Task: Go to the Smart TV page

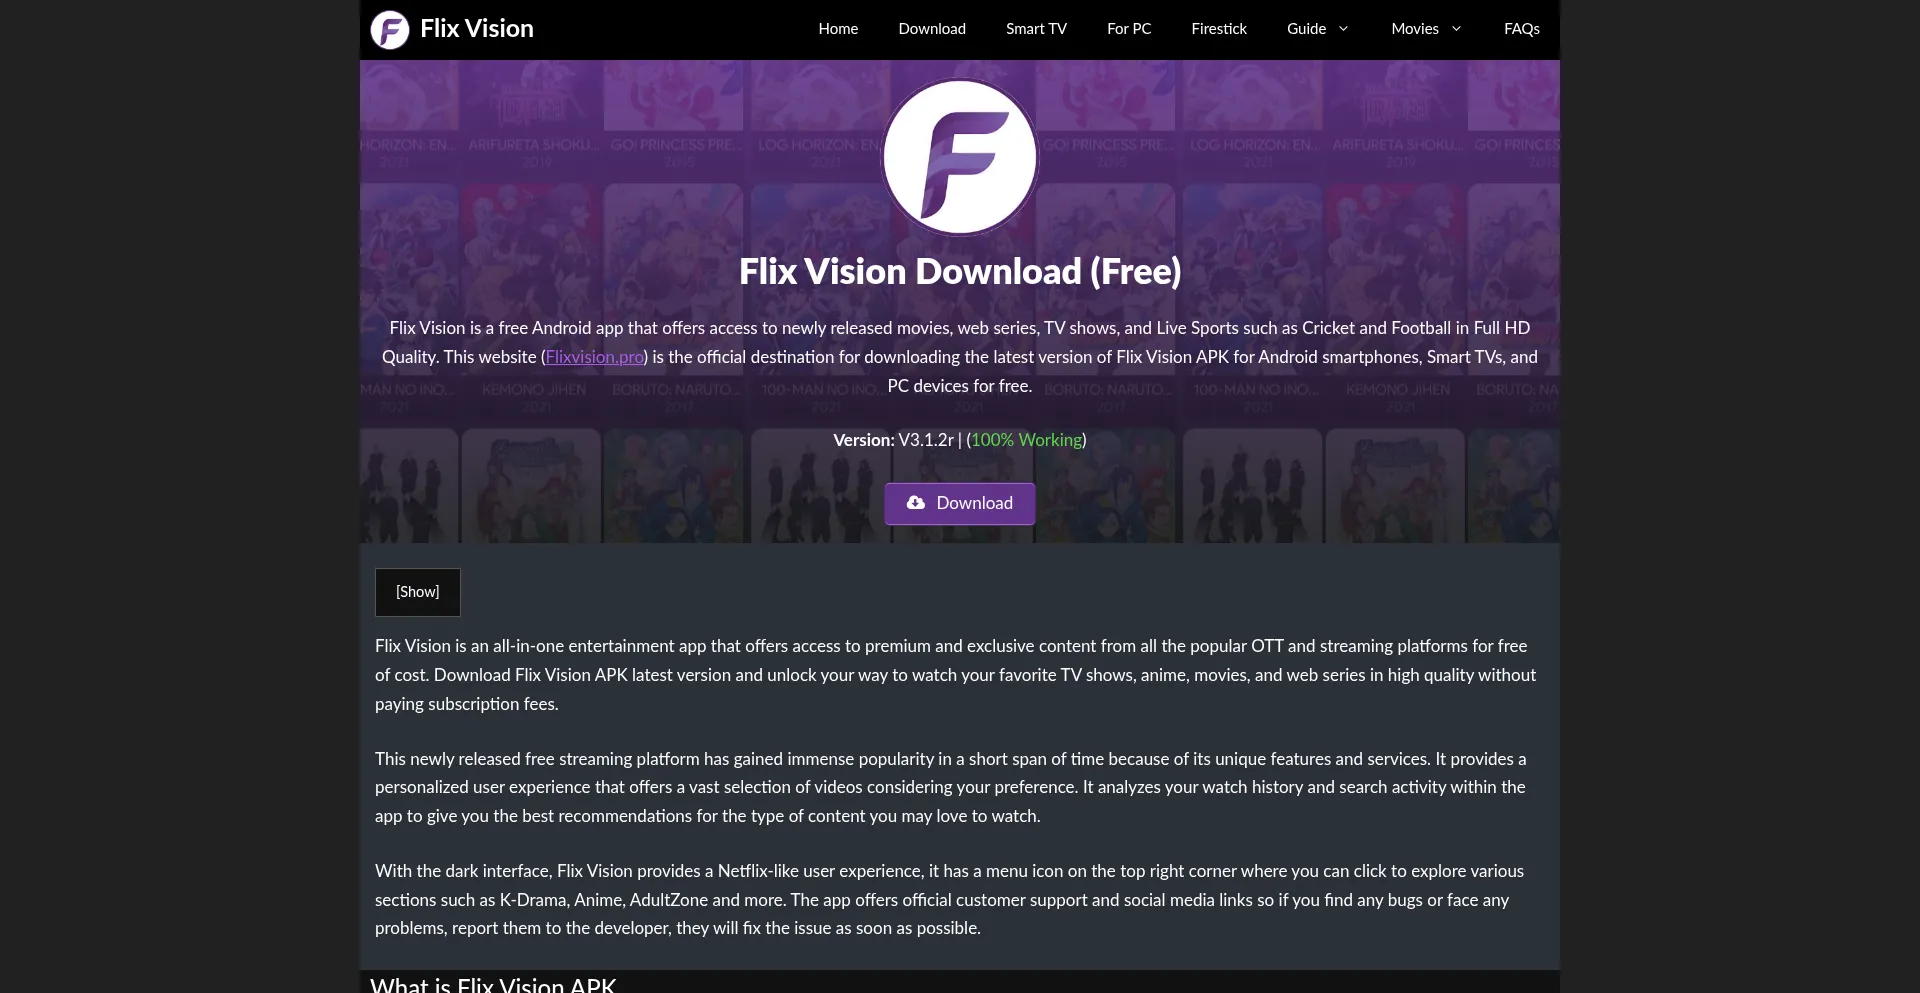Action: pyautogui.click(x=1036, y=29)
